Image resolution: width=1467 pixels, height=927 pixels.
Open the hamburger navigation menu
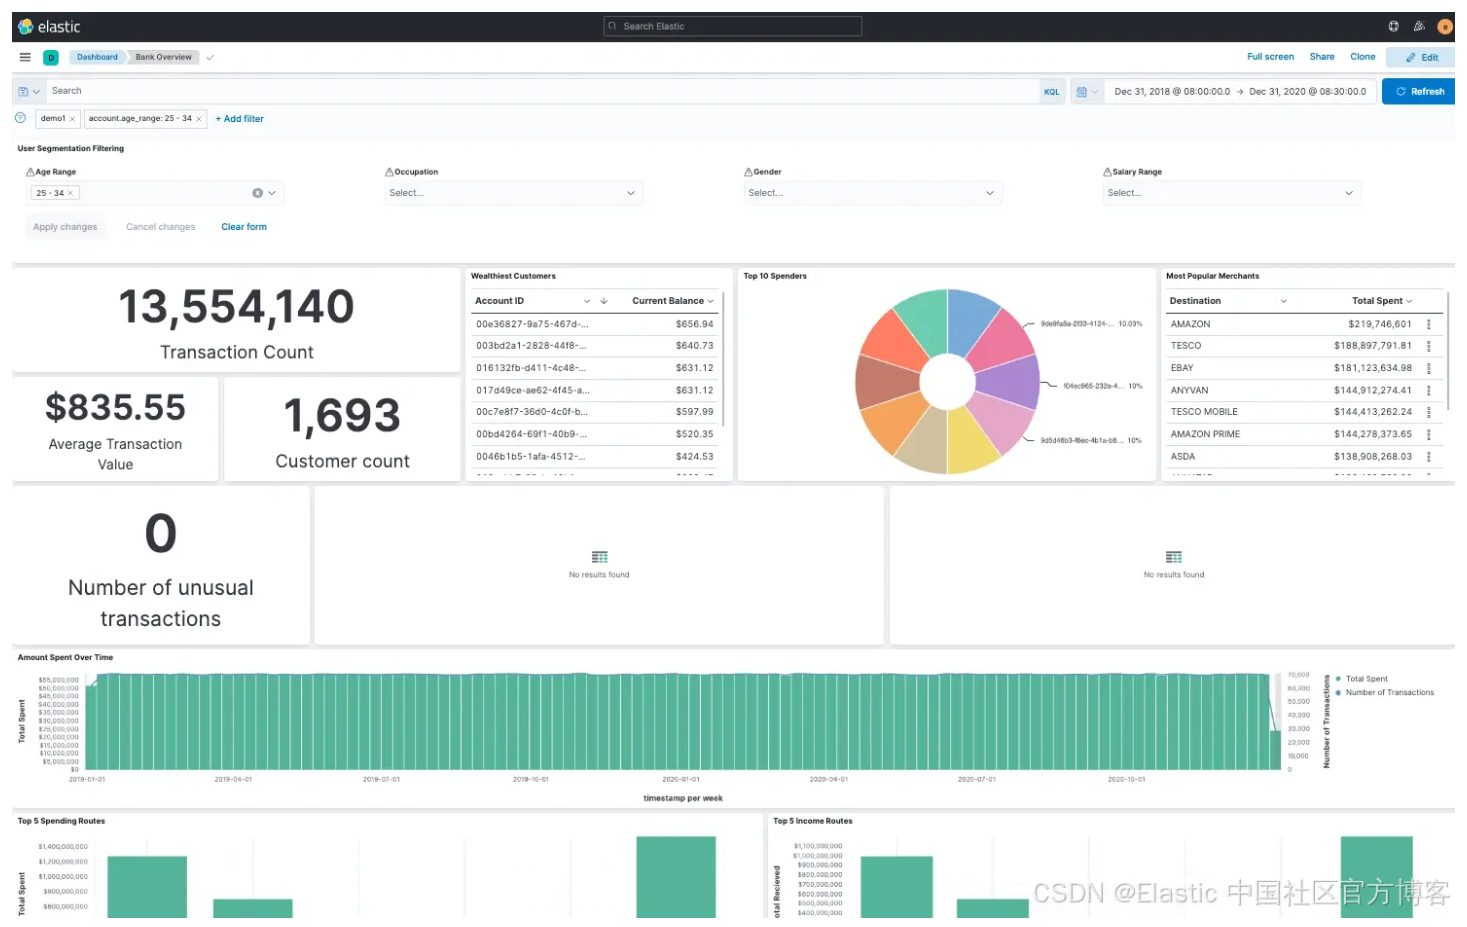25,57
